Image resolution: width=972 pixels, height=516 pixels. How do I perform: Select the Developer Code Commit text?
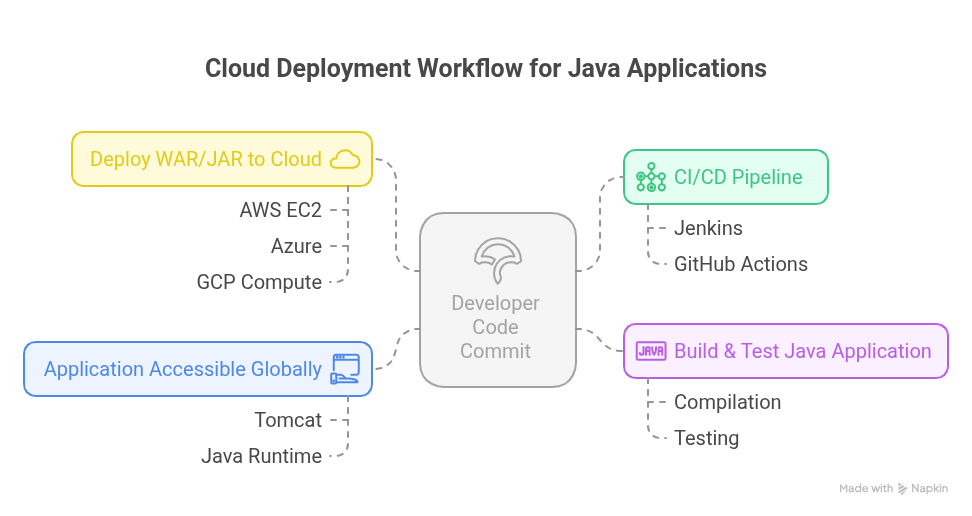pyautogui.click(x=496, y=327)
